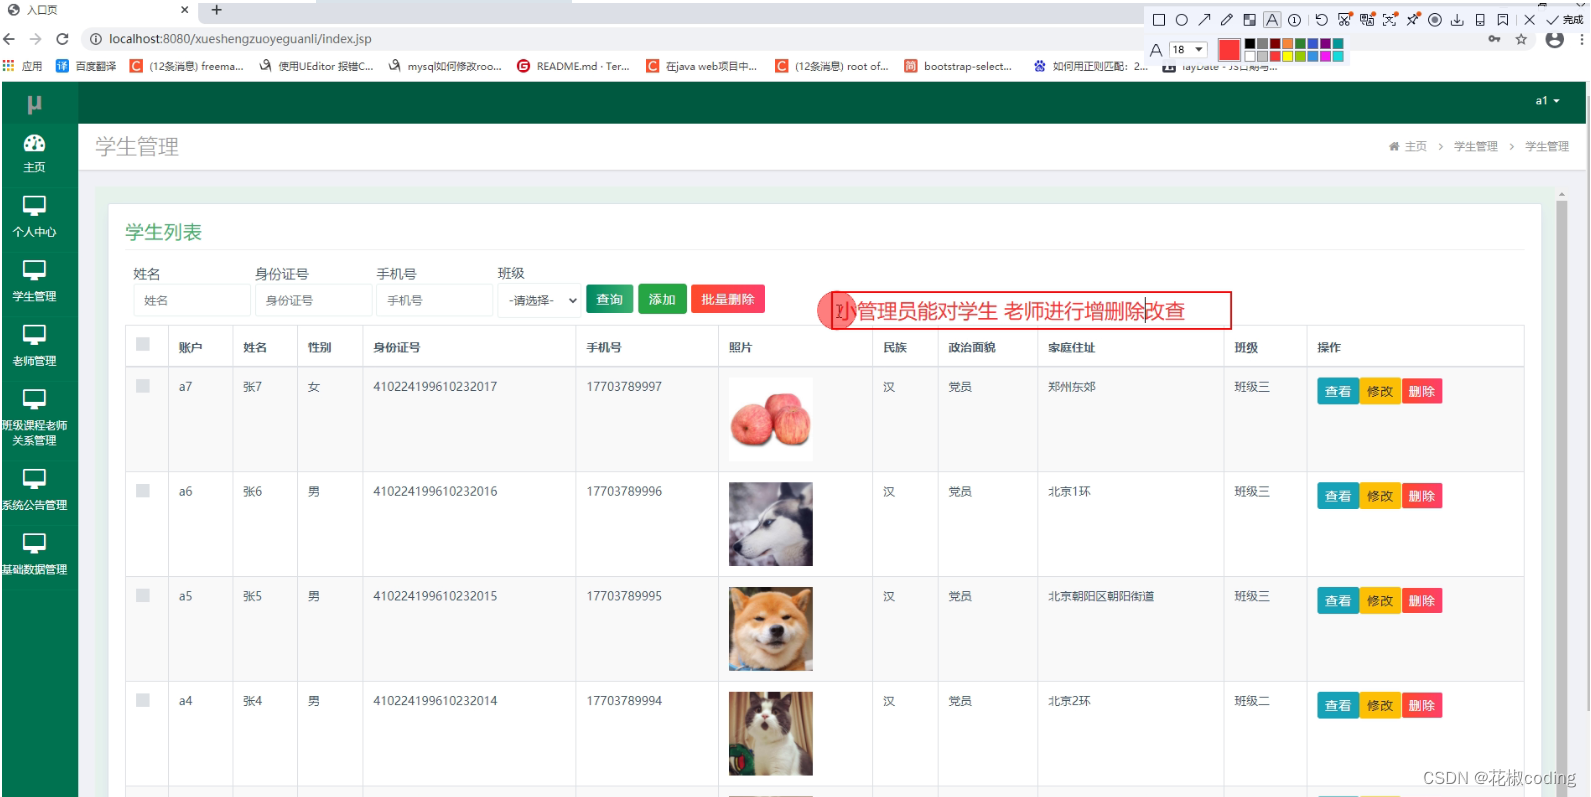The width and height of the screenshot is (1591, 797).
Task: Select the rectangle annotation tool
Action: tap(1159, 20)
